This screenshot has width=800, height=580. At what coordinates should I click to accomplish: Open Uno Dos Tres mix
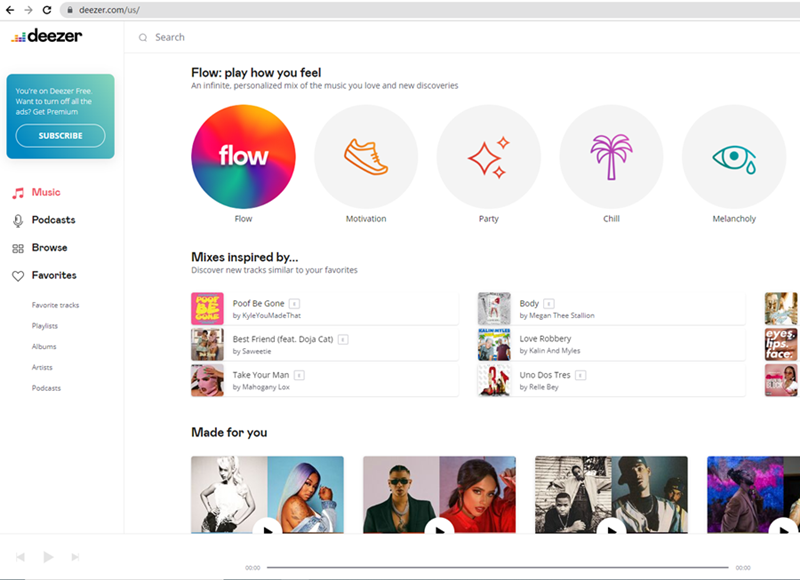(x=611, y=380)
